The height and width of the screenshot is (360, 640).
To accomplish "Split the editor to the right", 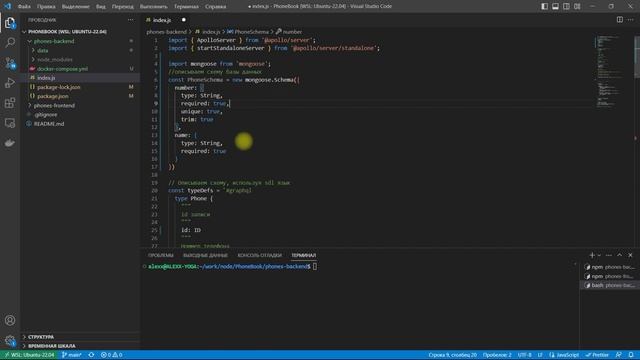I will pyautogui.click(x=620, y=20).
